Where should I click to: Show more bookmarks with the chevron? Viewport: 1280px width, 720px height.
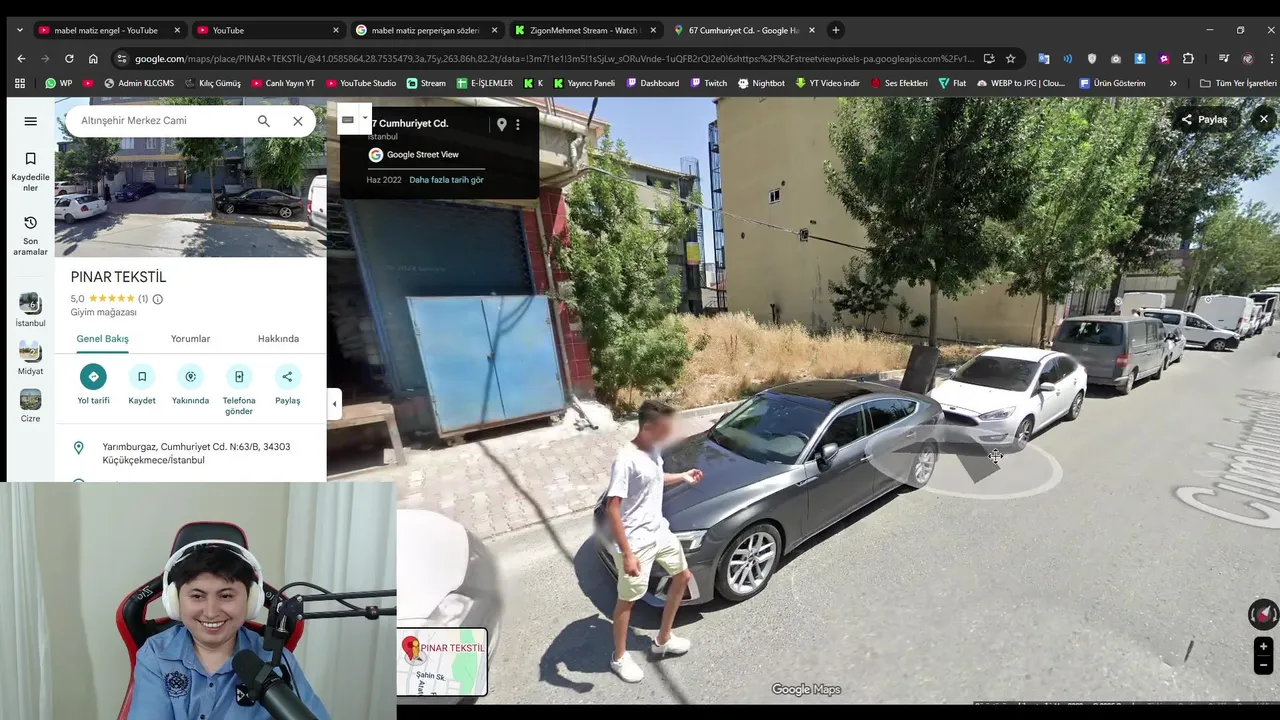[x=1173, y=83]
